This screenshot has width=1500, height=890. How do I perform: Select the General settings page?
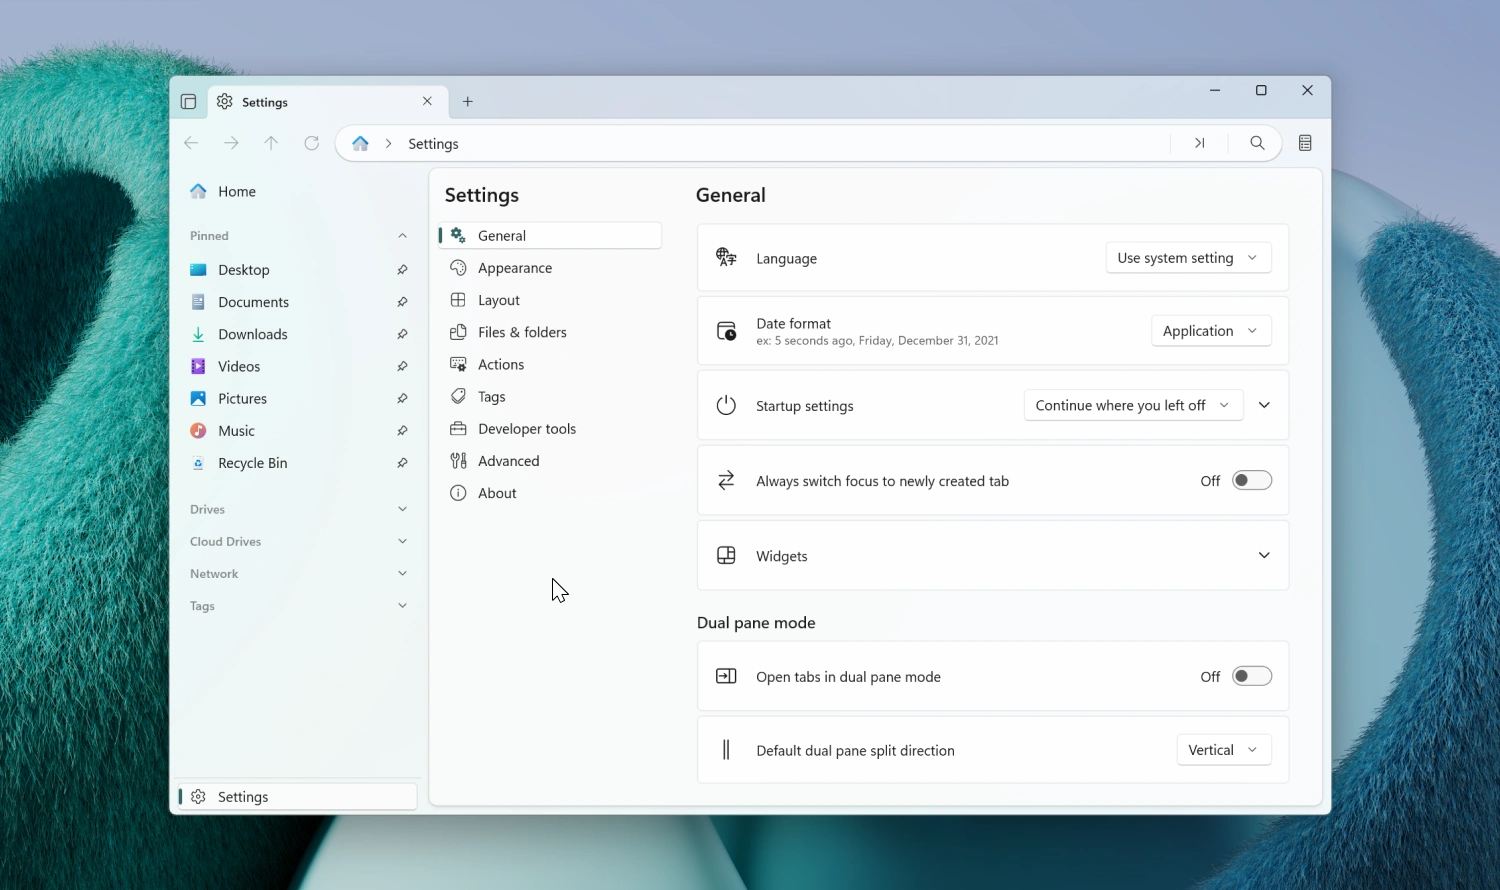[550, 236]
